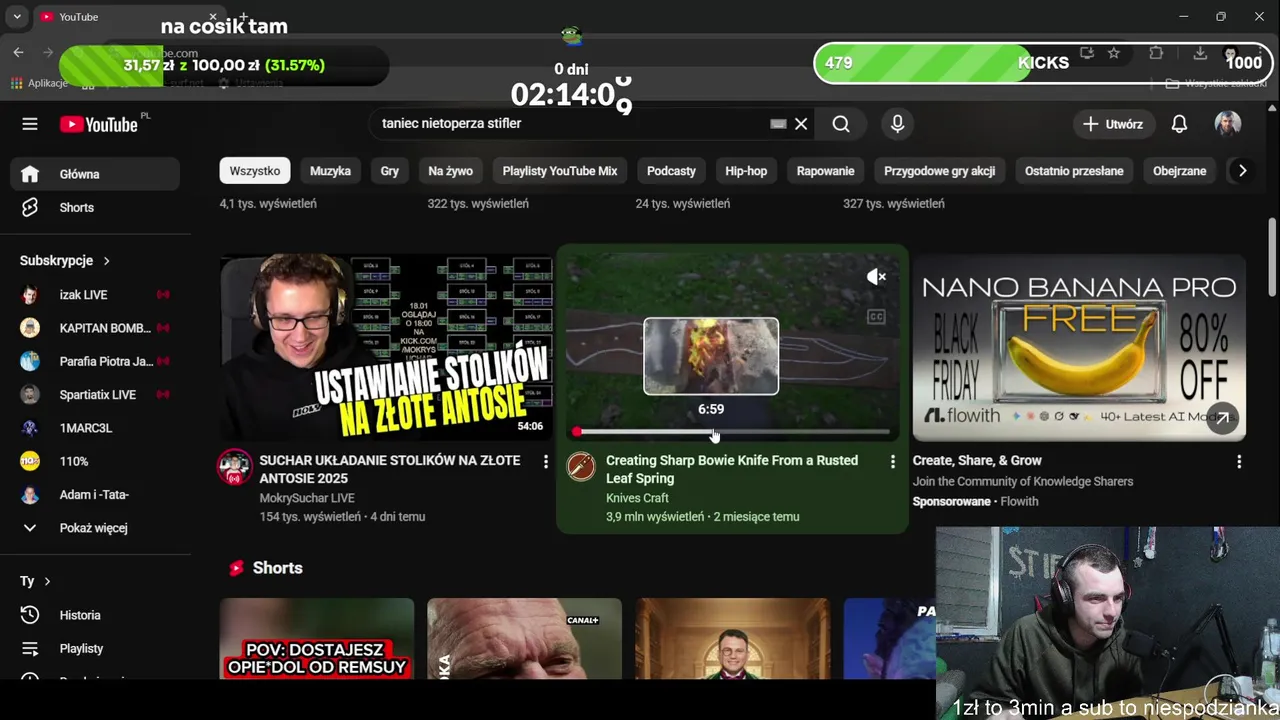Open ad link arrow on Nano Banana thumbnail
1280x720 pixels.
click(x=1222, y=418)
